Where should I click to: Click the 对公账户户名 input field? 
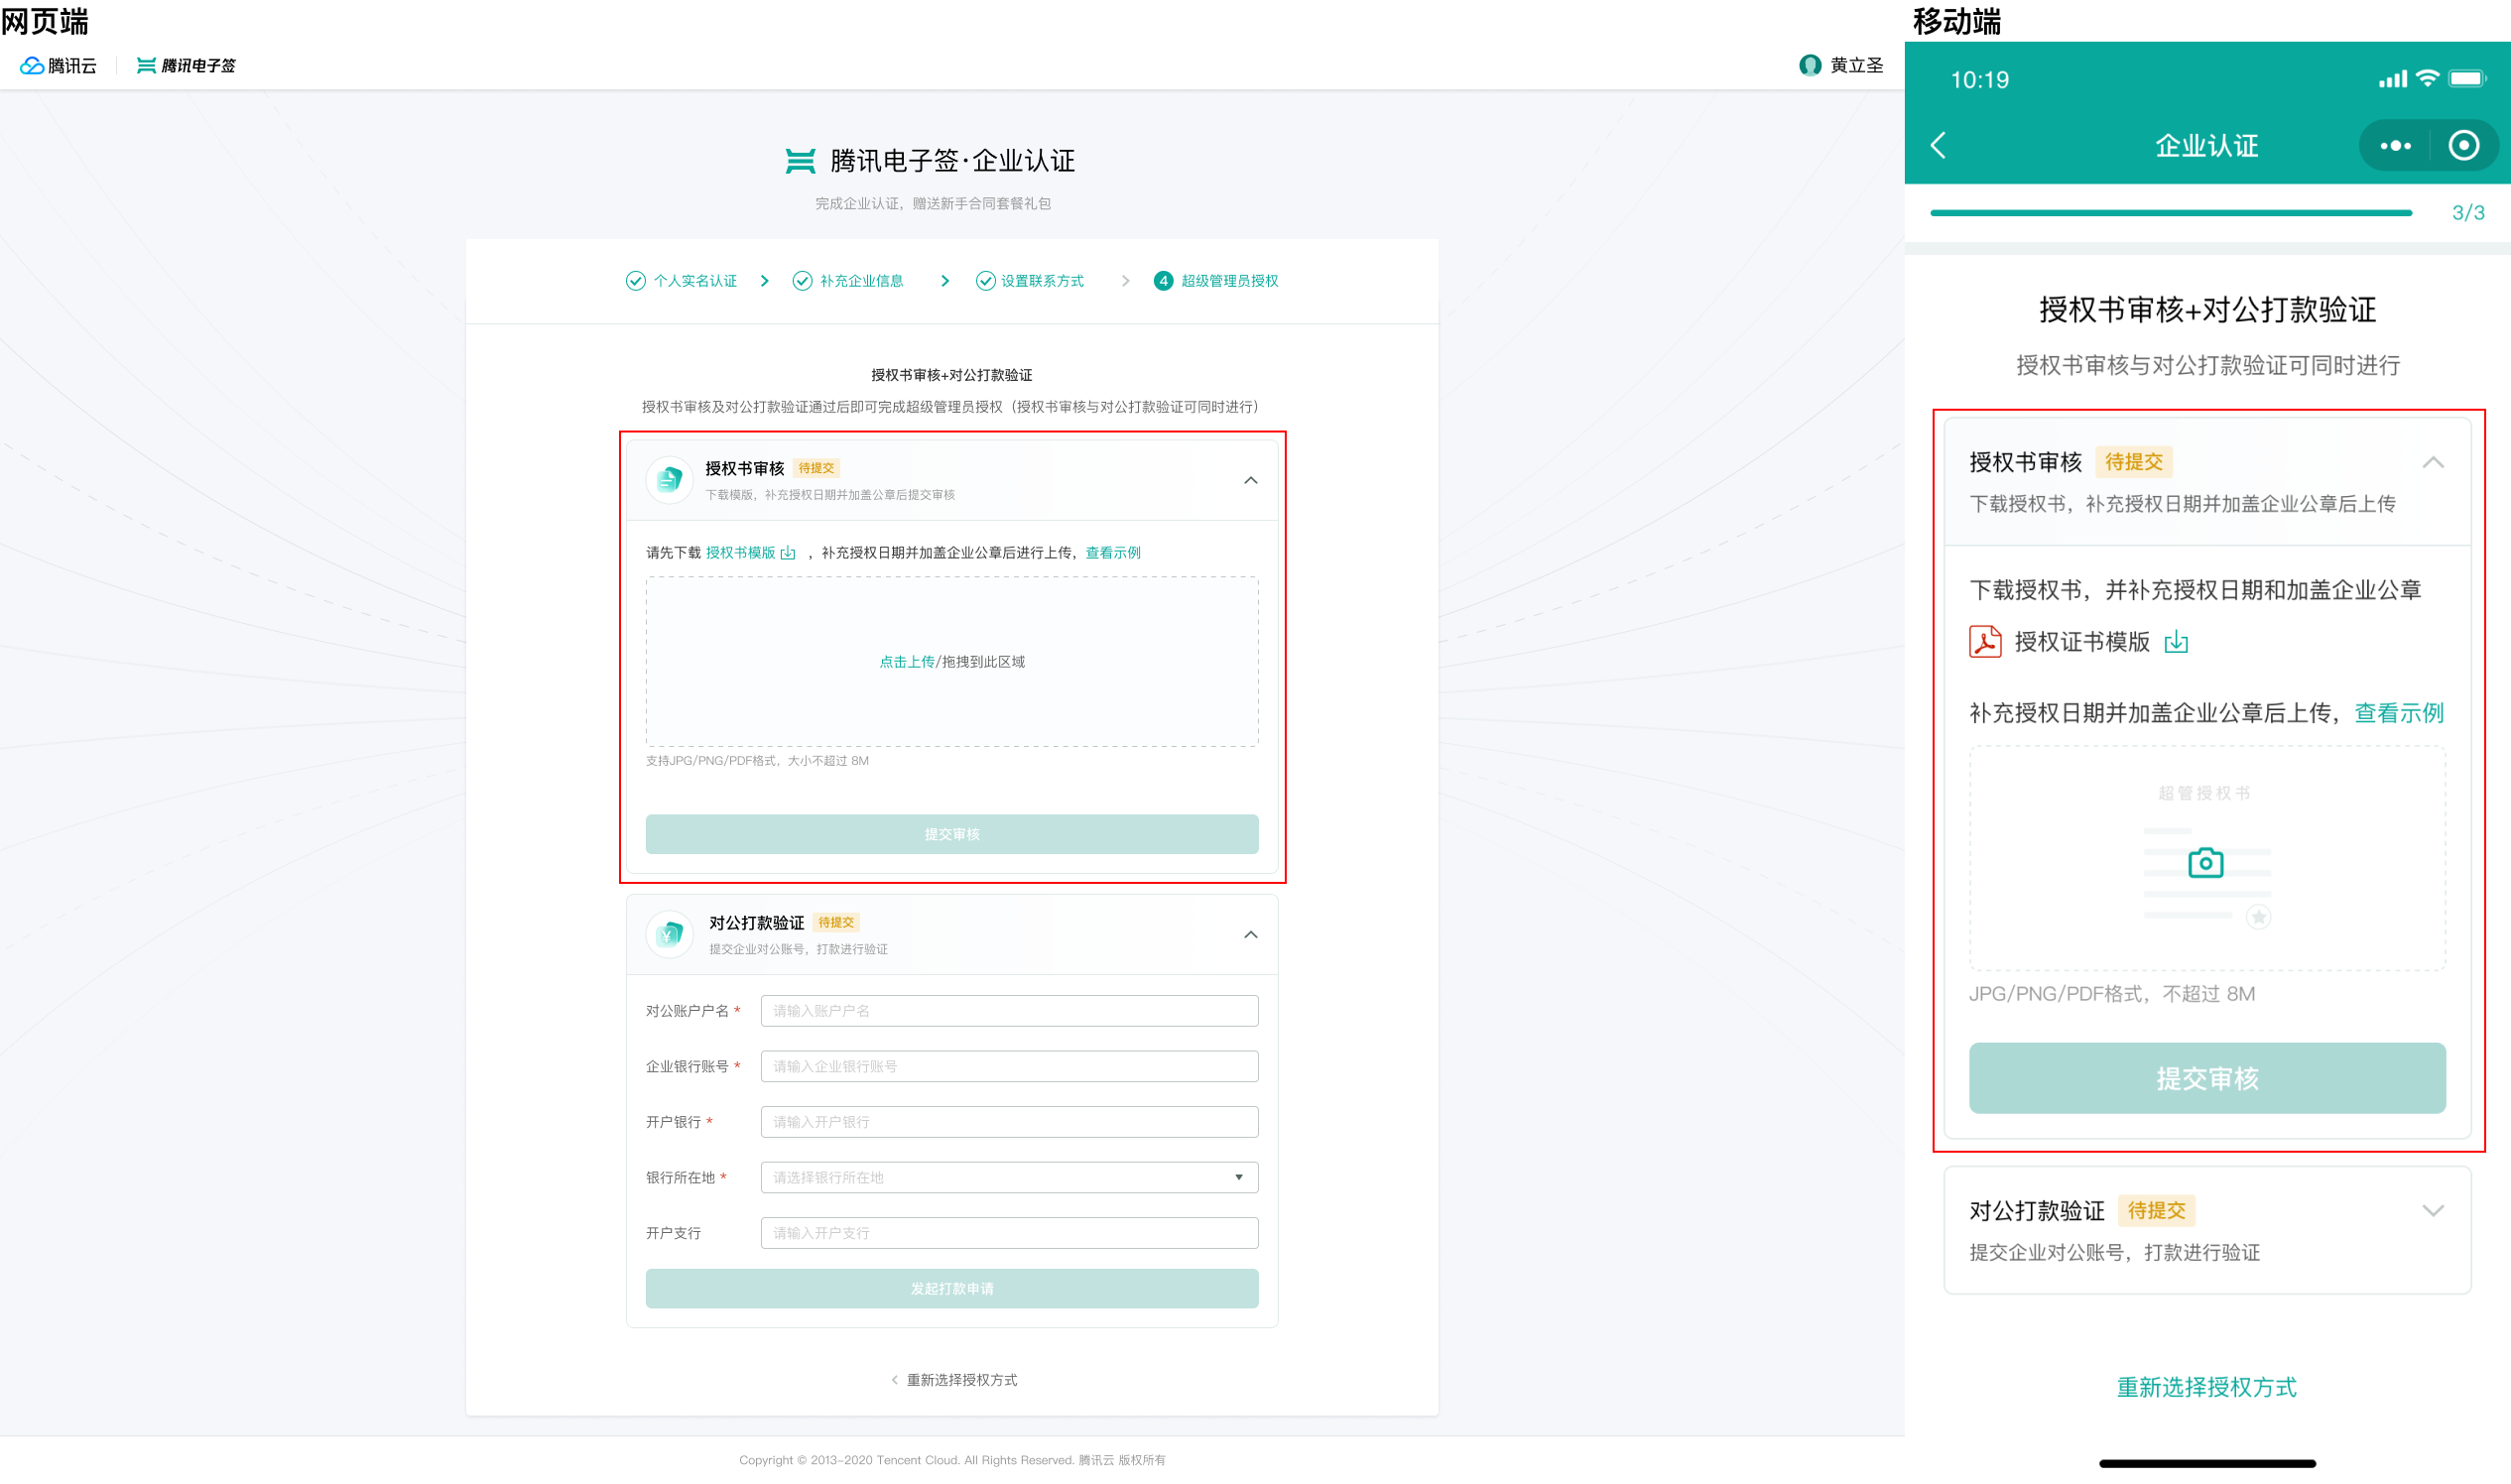pos(1009,1011)
